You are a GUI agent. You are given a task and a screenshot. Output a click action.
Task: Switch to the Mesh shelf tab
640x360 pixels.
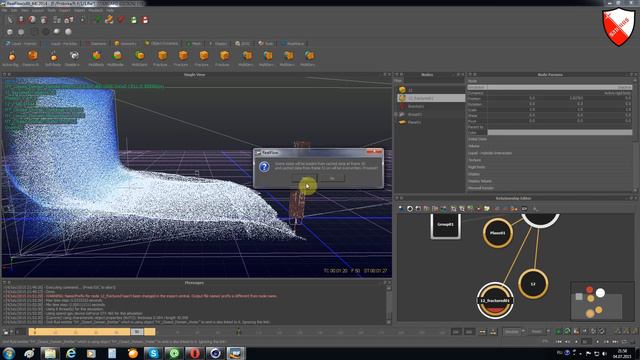(x=193, y=43)
